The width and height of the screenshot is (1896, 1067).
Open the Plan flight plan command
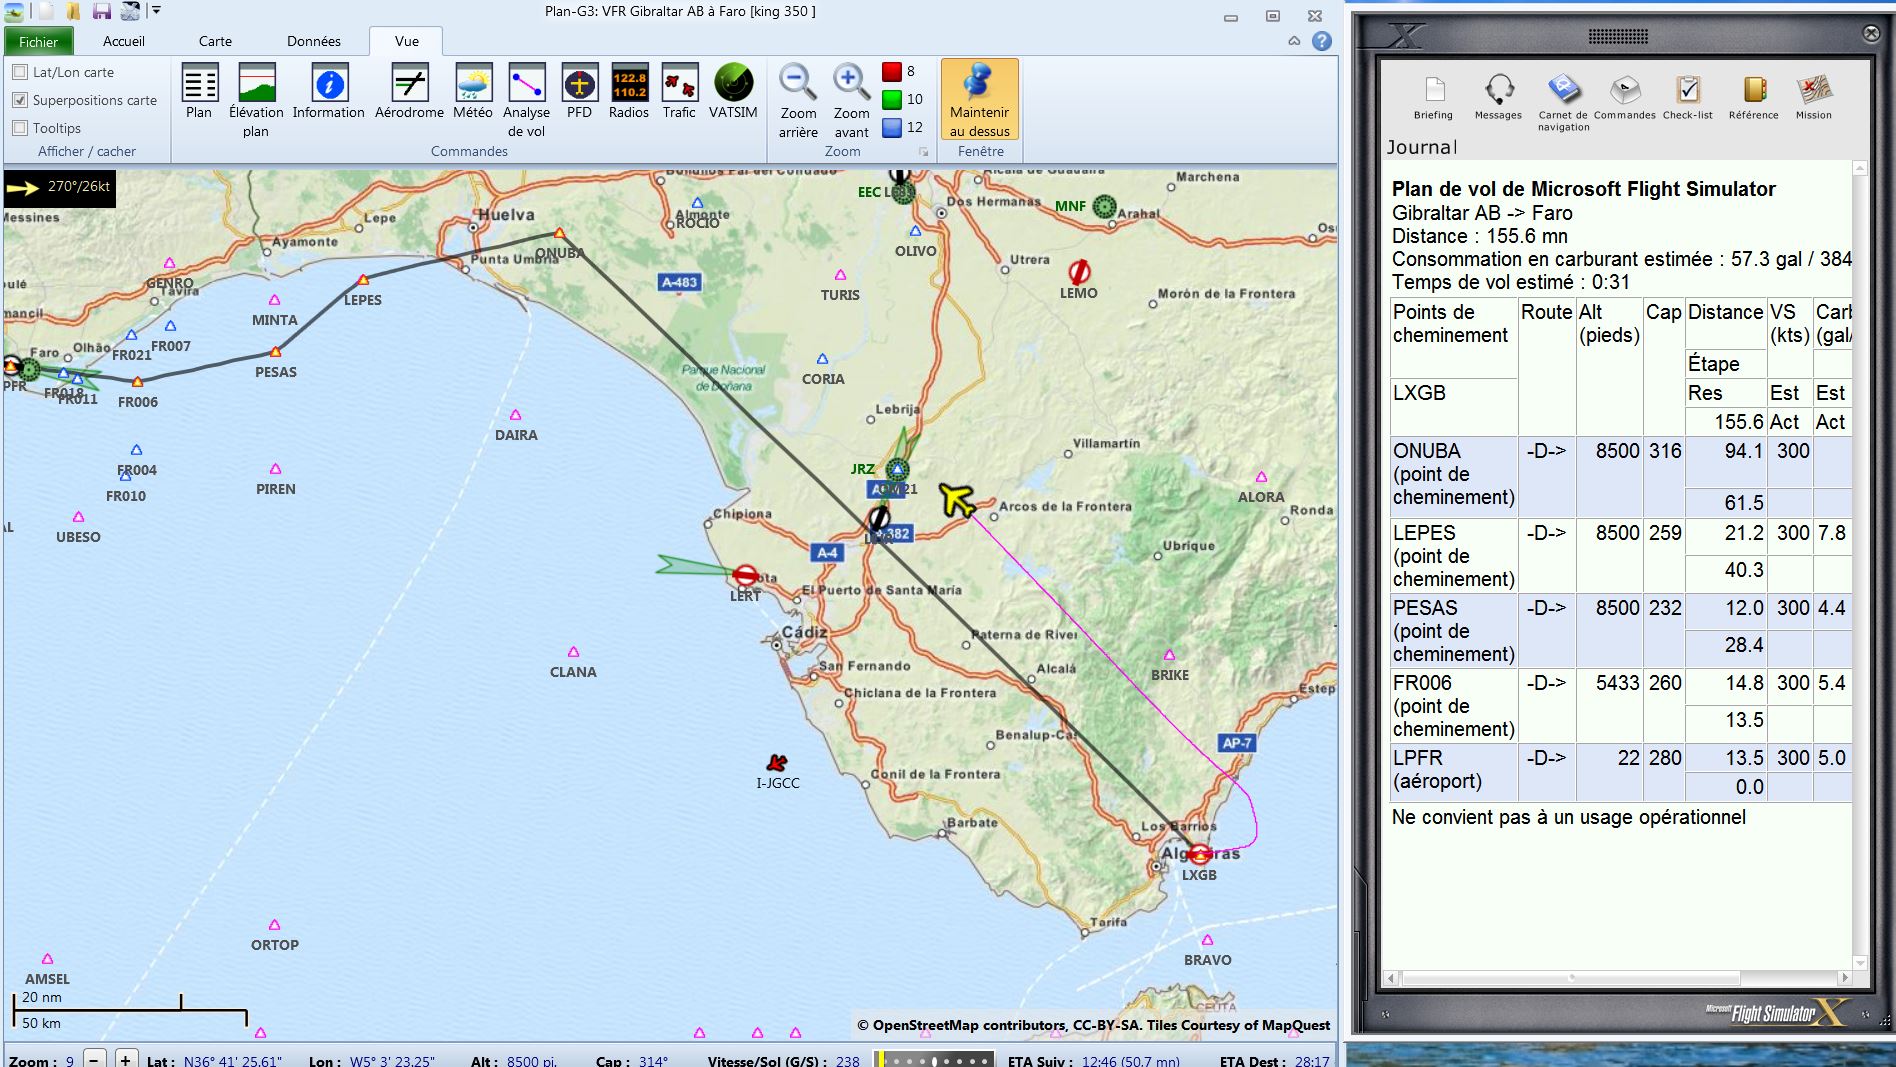coord(199,92)
